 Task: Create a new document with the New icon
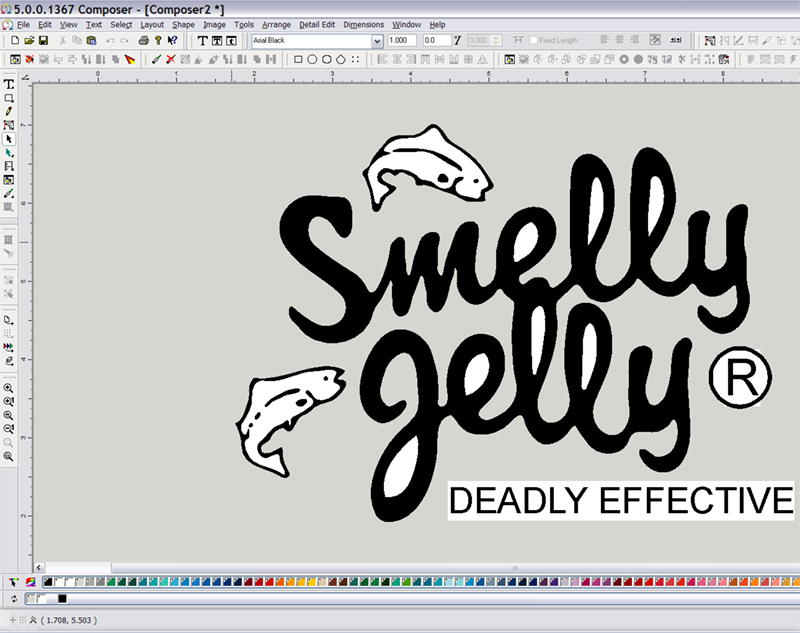pos(15,40)
